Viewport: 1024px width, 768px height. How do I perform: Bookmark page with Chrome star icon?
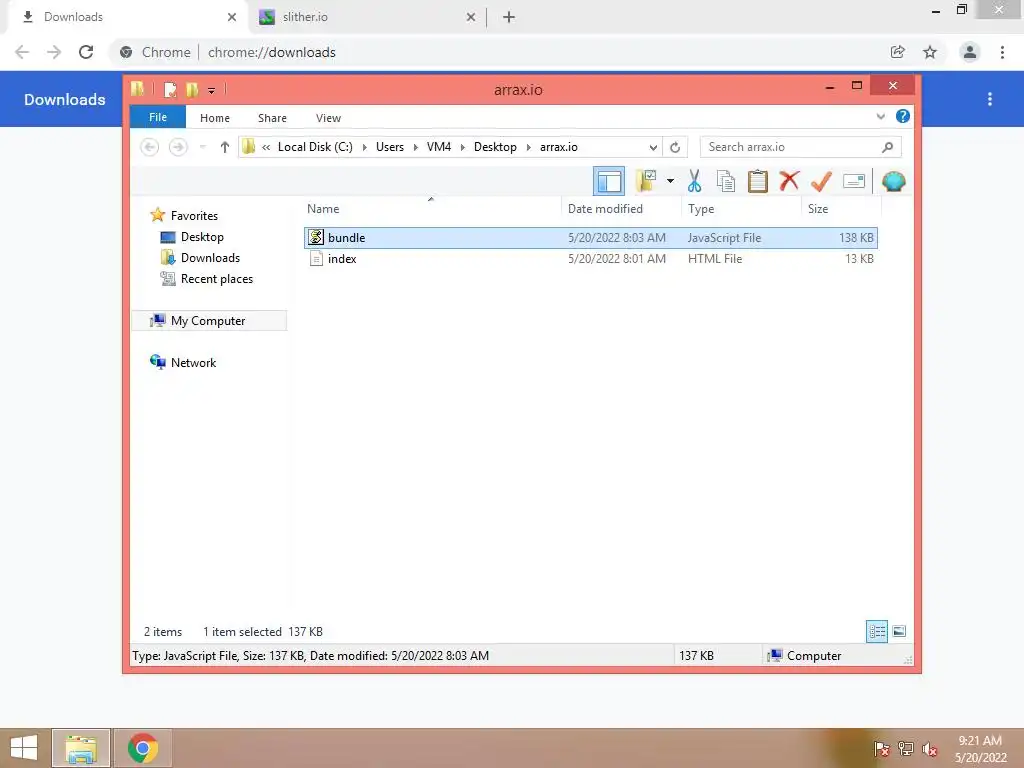click(x=930, y=52)
